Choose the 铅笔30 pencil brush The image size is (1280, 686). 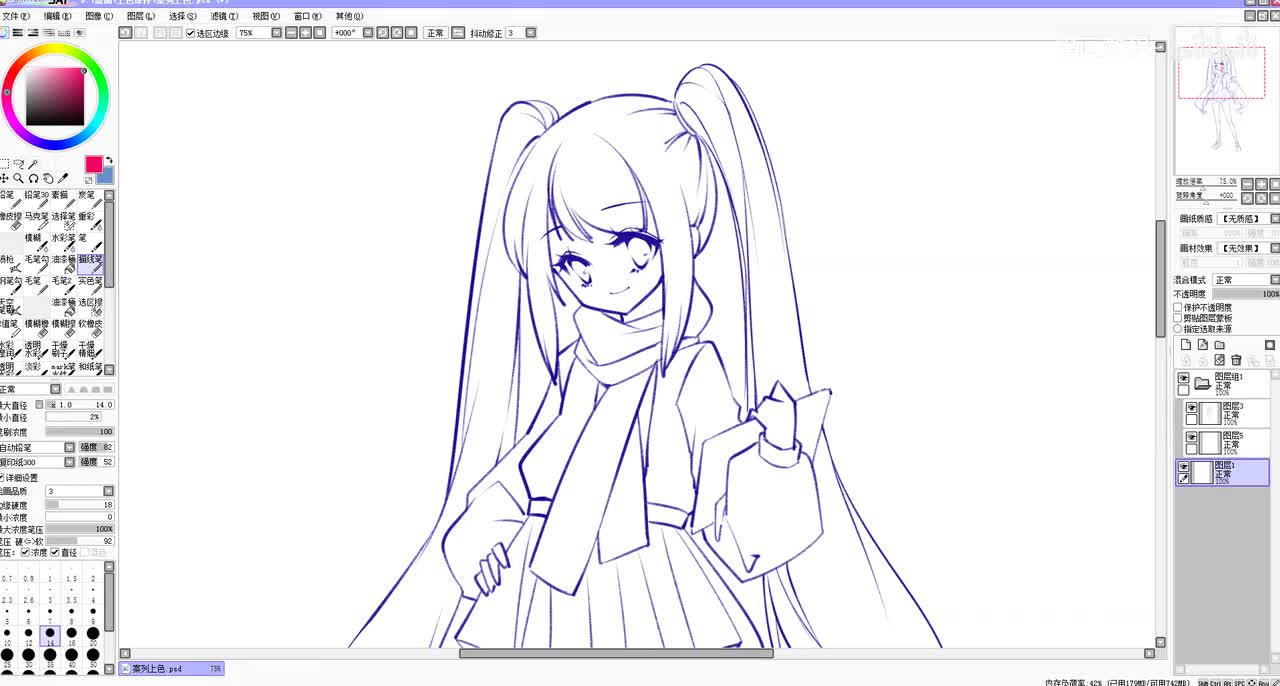click(x=38, y=199)
